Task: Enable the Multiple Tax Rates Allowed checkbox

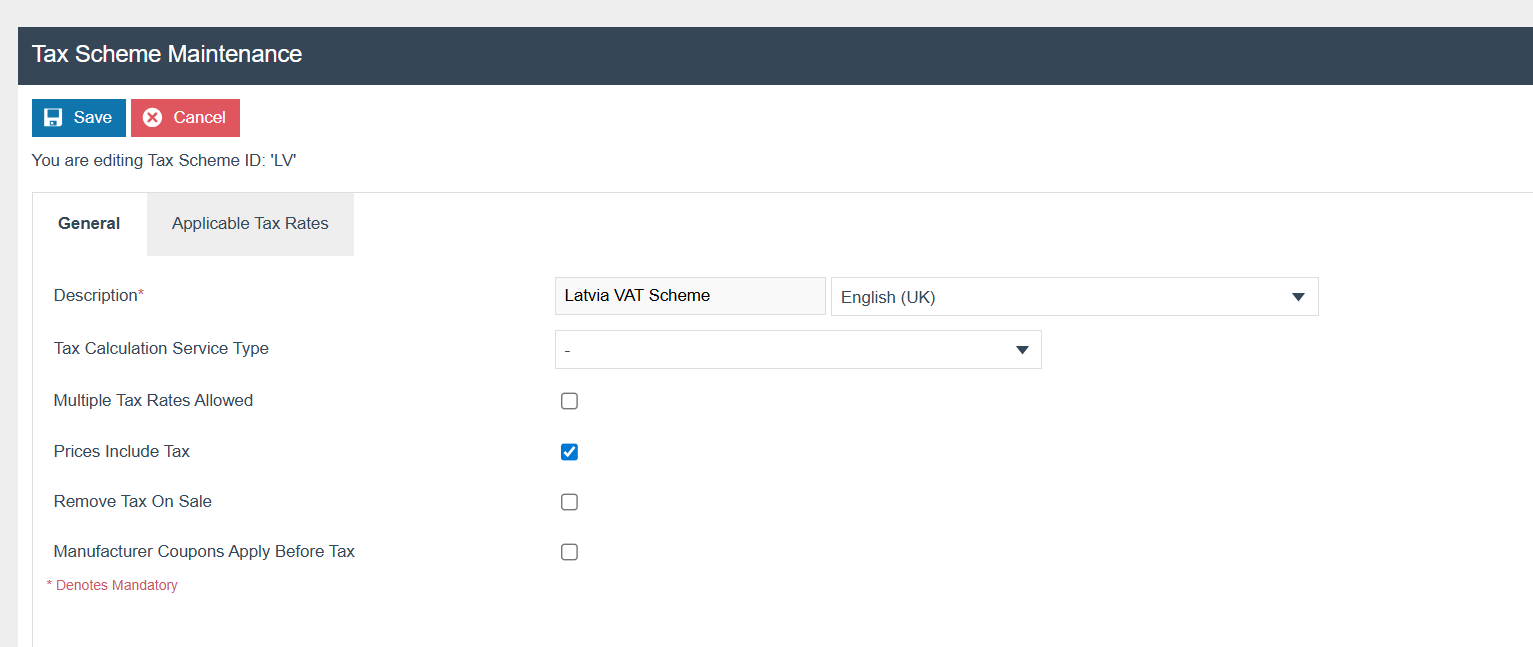Action: point(569,401)
